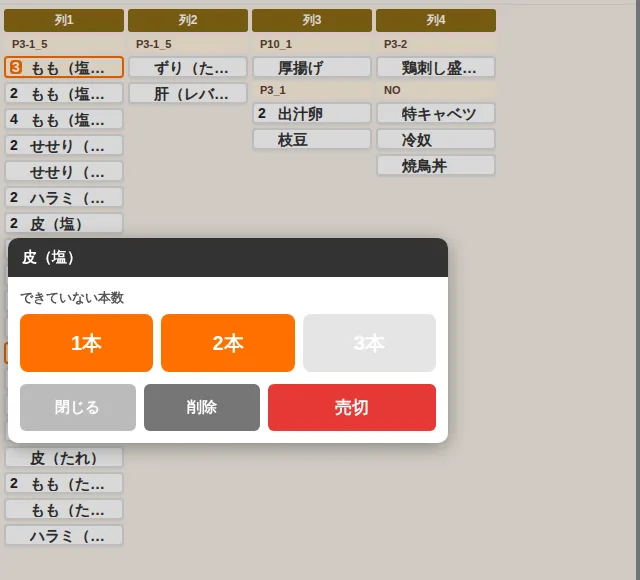Click P3-1_5 label in 列1

coord(29,44)
